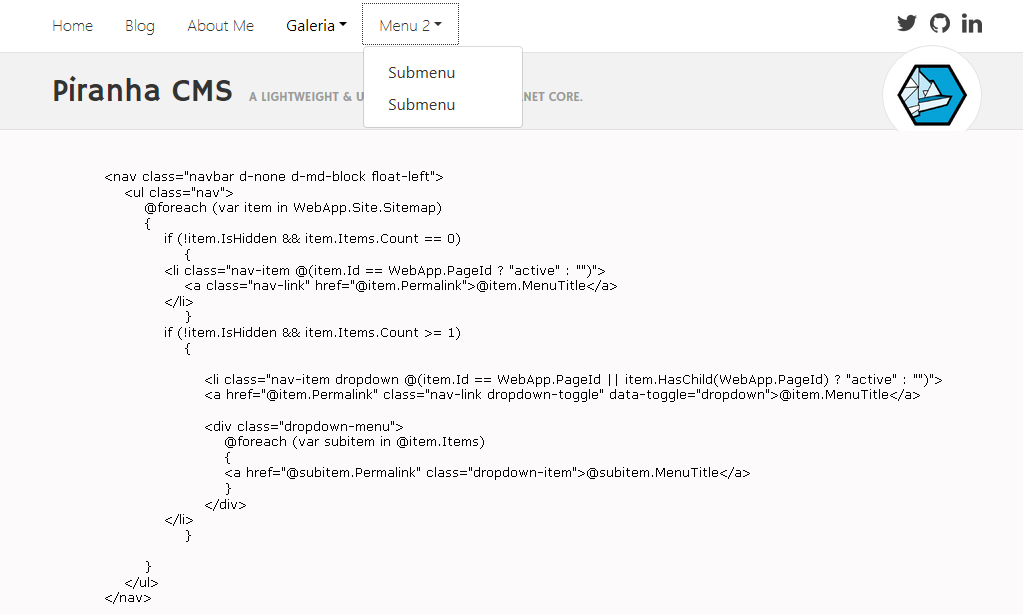Open the Galeria page
Image resolution: width=1023 pixels, height=614 pixels.
tap(310, 25)
